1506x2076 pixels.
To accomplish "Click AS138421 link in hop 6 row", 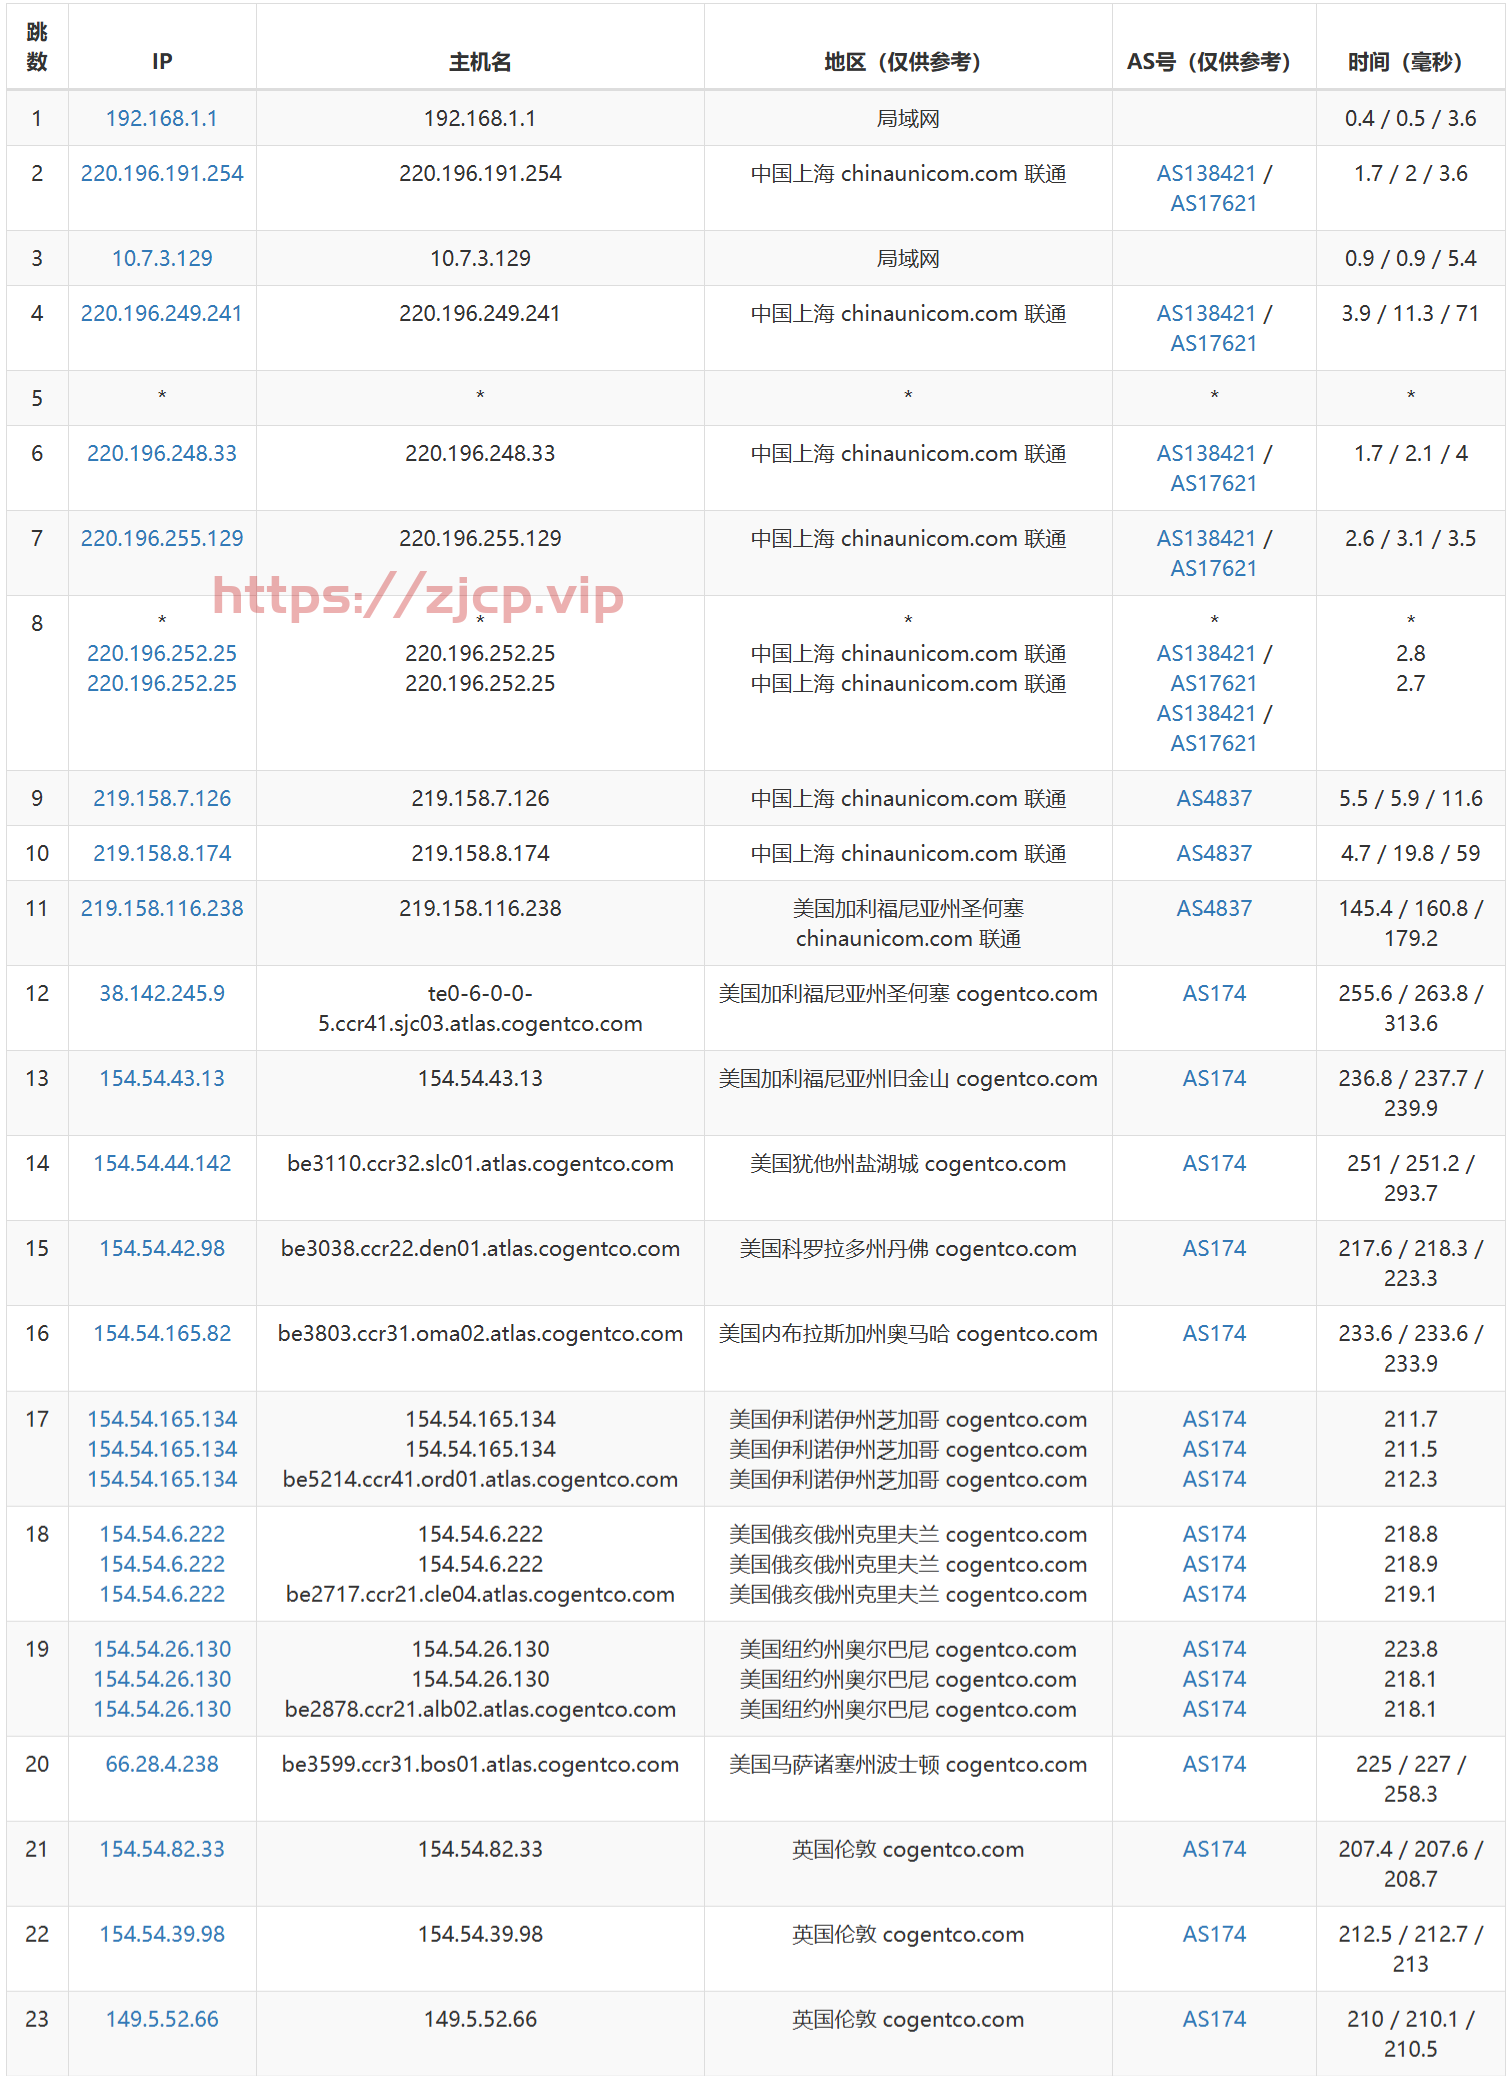I will coord(1206,453).
